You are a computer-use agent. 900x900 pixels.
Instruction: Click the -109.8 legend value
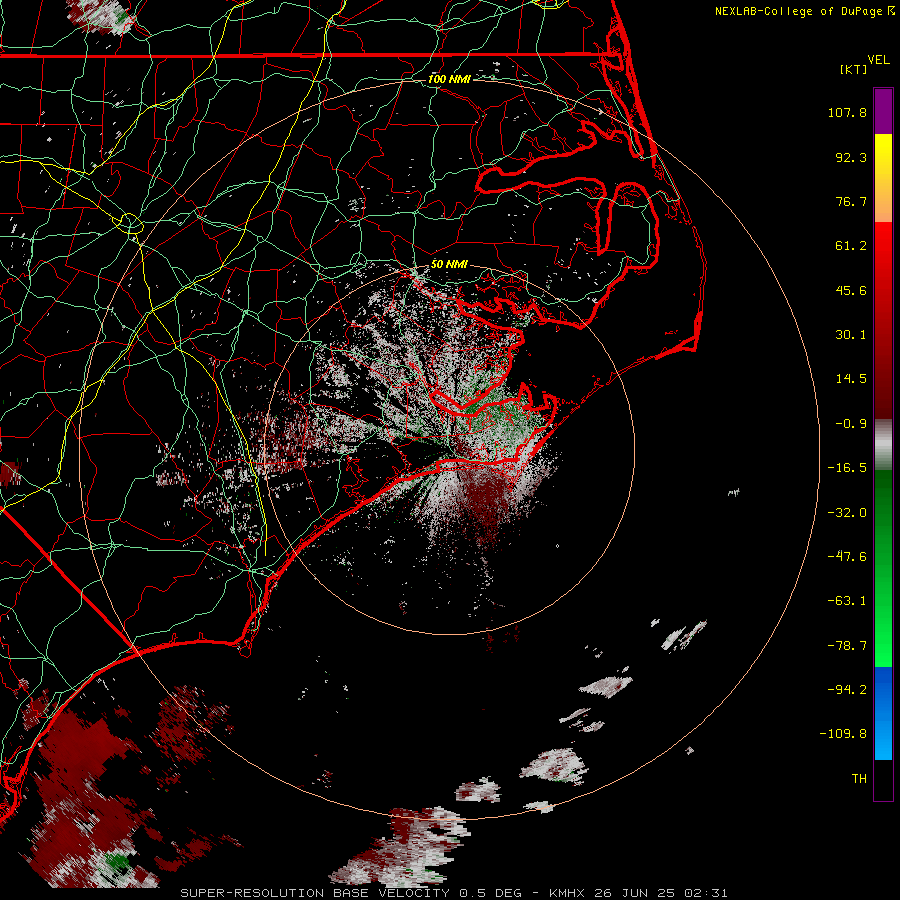844,734
